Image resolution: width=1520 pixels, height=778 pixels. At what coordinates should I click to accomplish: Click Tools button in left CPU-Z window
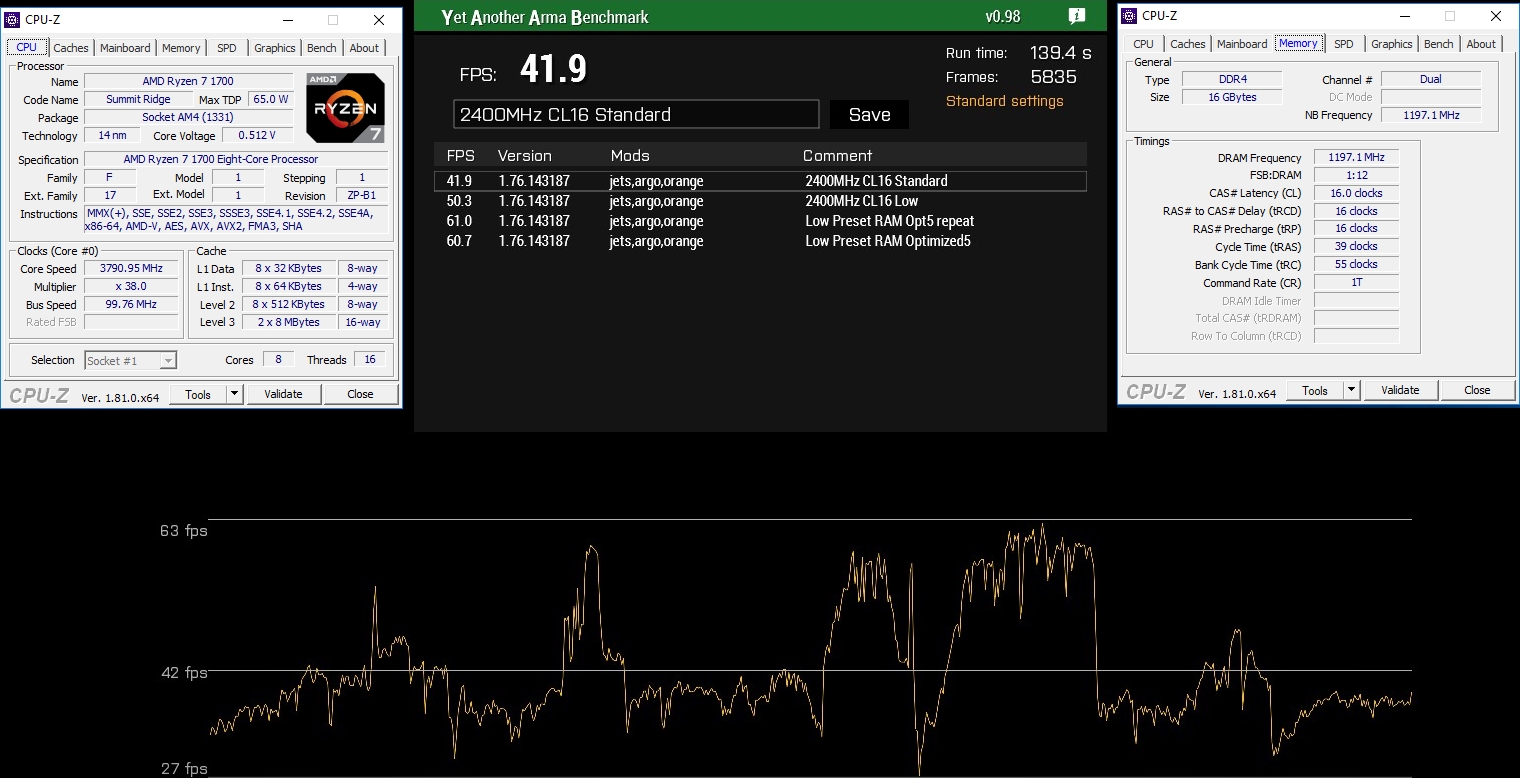pos(198,394)
